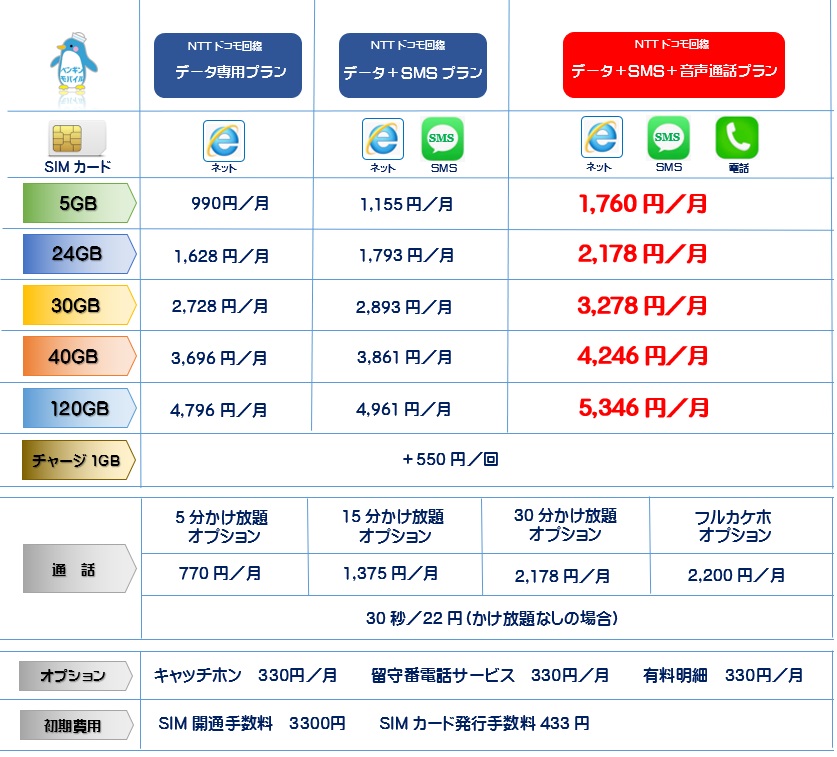Image resolution: width=837 pixels, height=757 pixels.
Task: Choose the green 5GB capacity tag
Action: point(80,203)
